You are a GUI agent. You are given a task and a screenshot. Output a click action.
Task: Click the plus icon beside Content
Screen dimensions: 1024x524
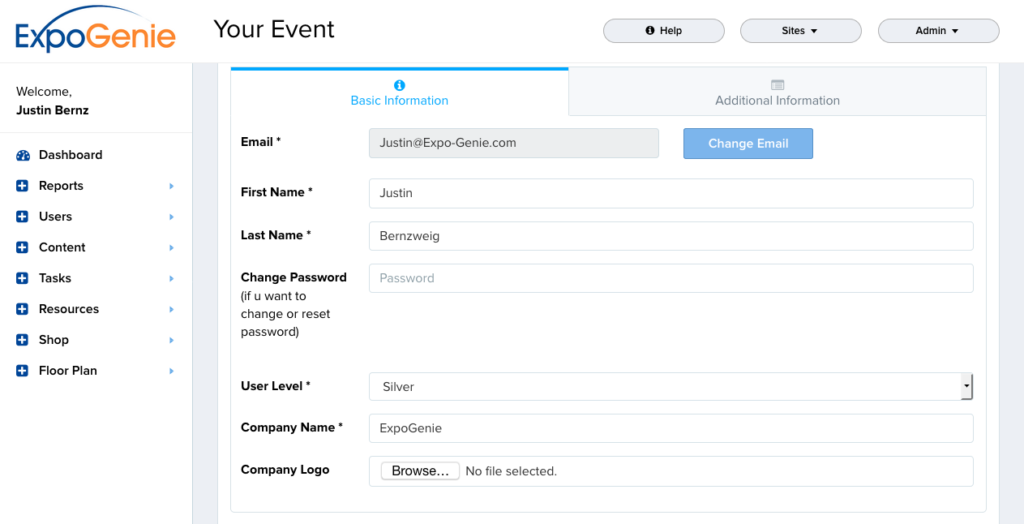pos(23,248)
